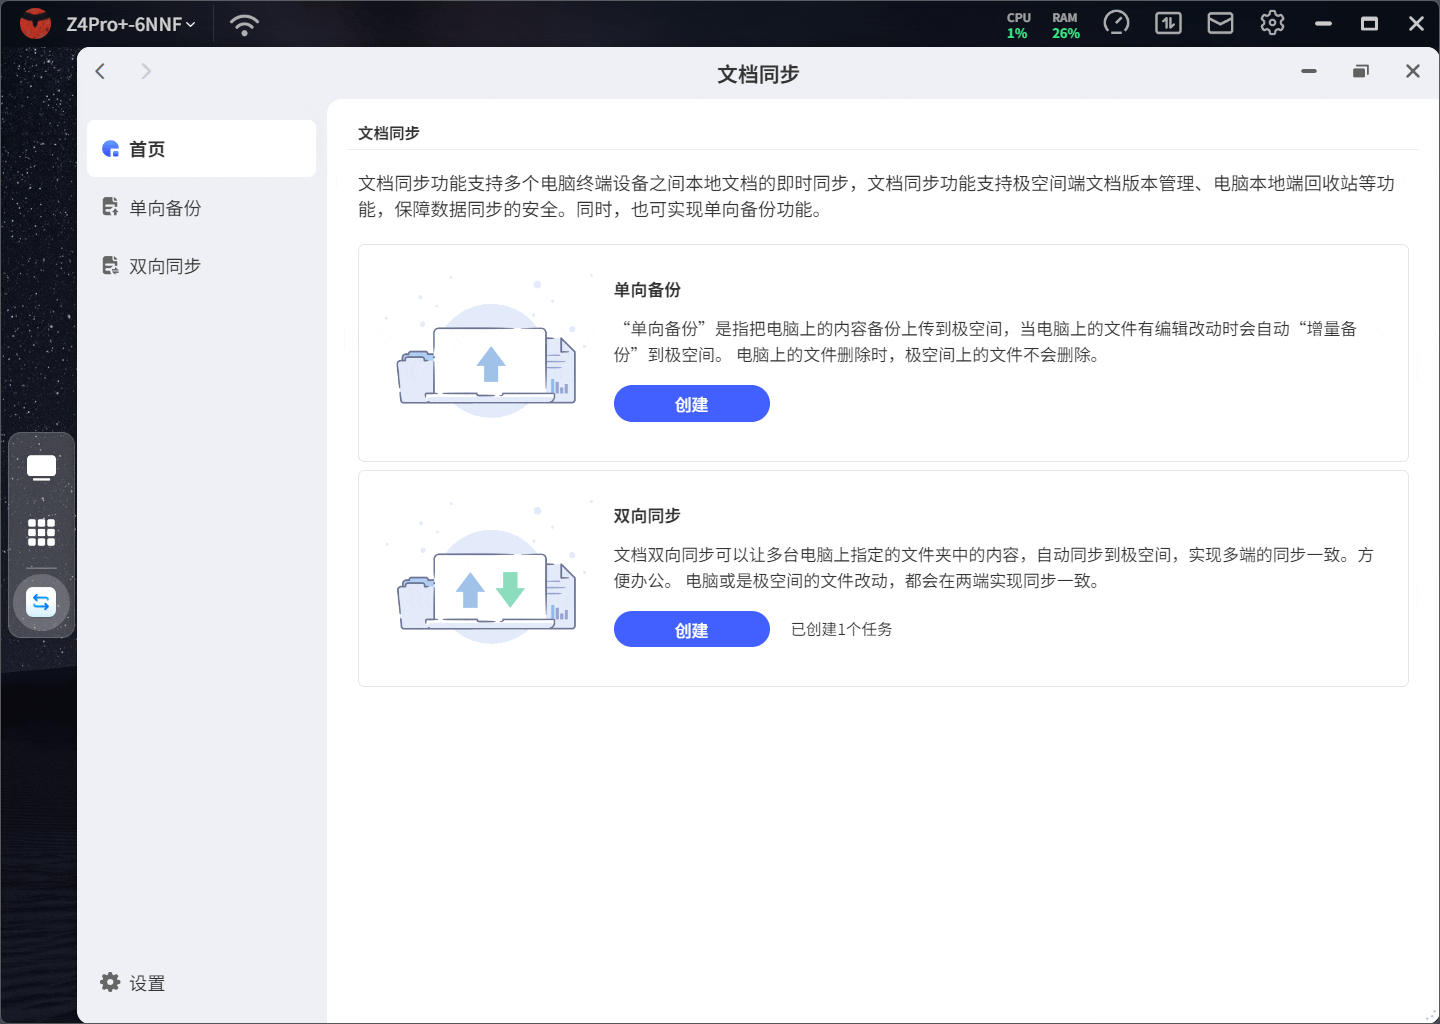Open the 首页 home sidebar item
The image size is (1440, 1024).
(201, 149)
